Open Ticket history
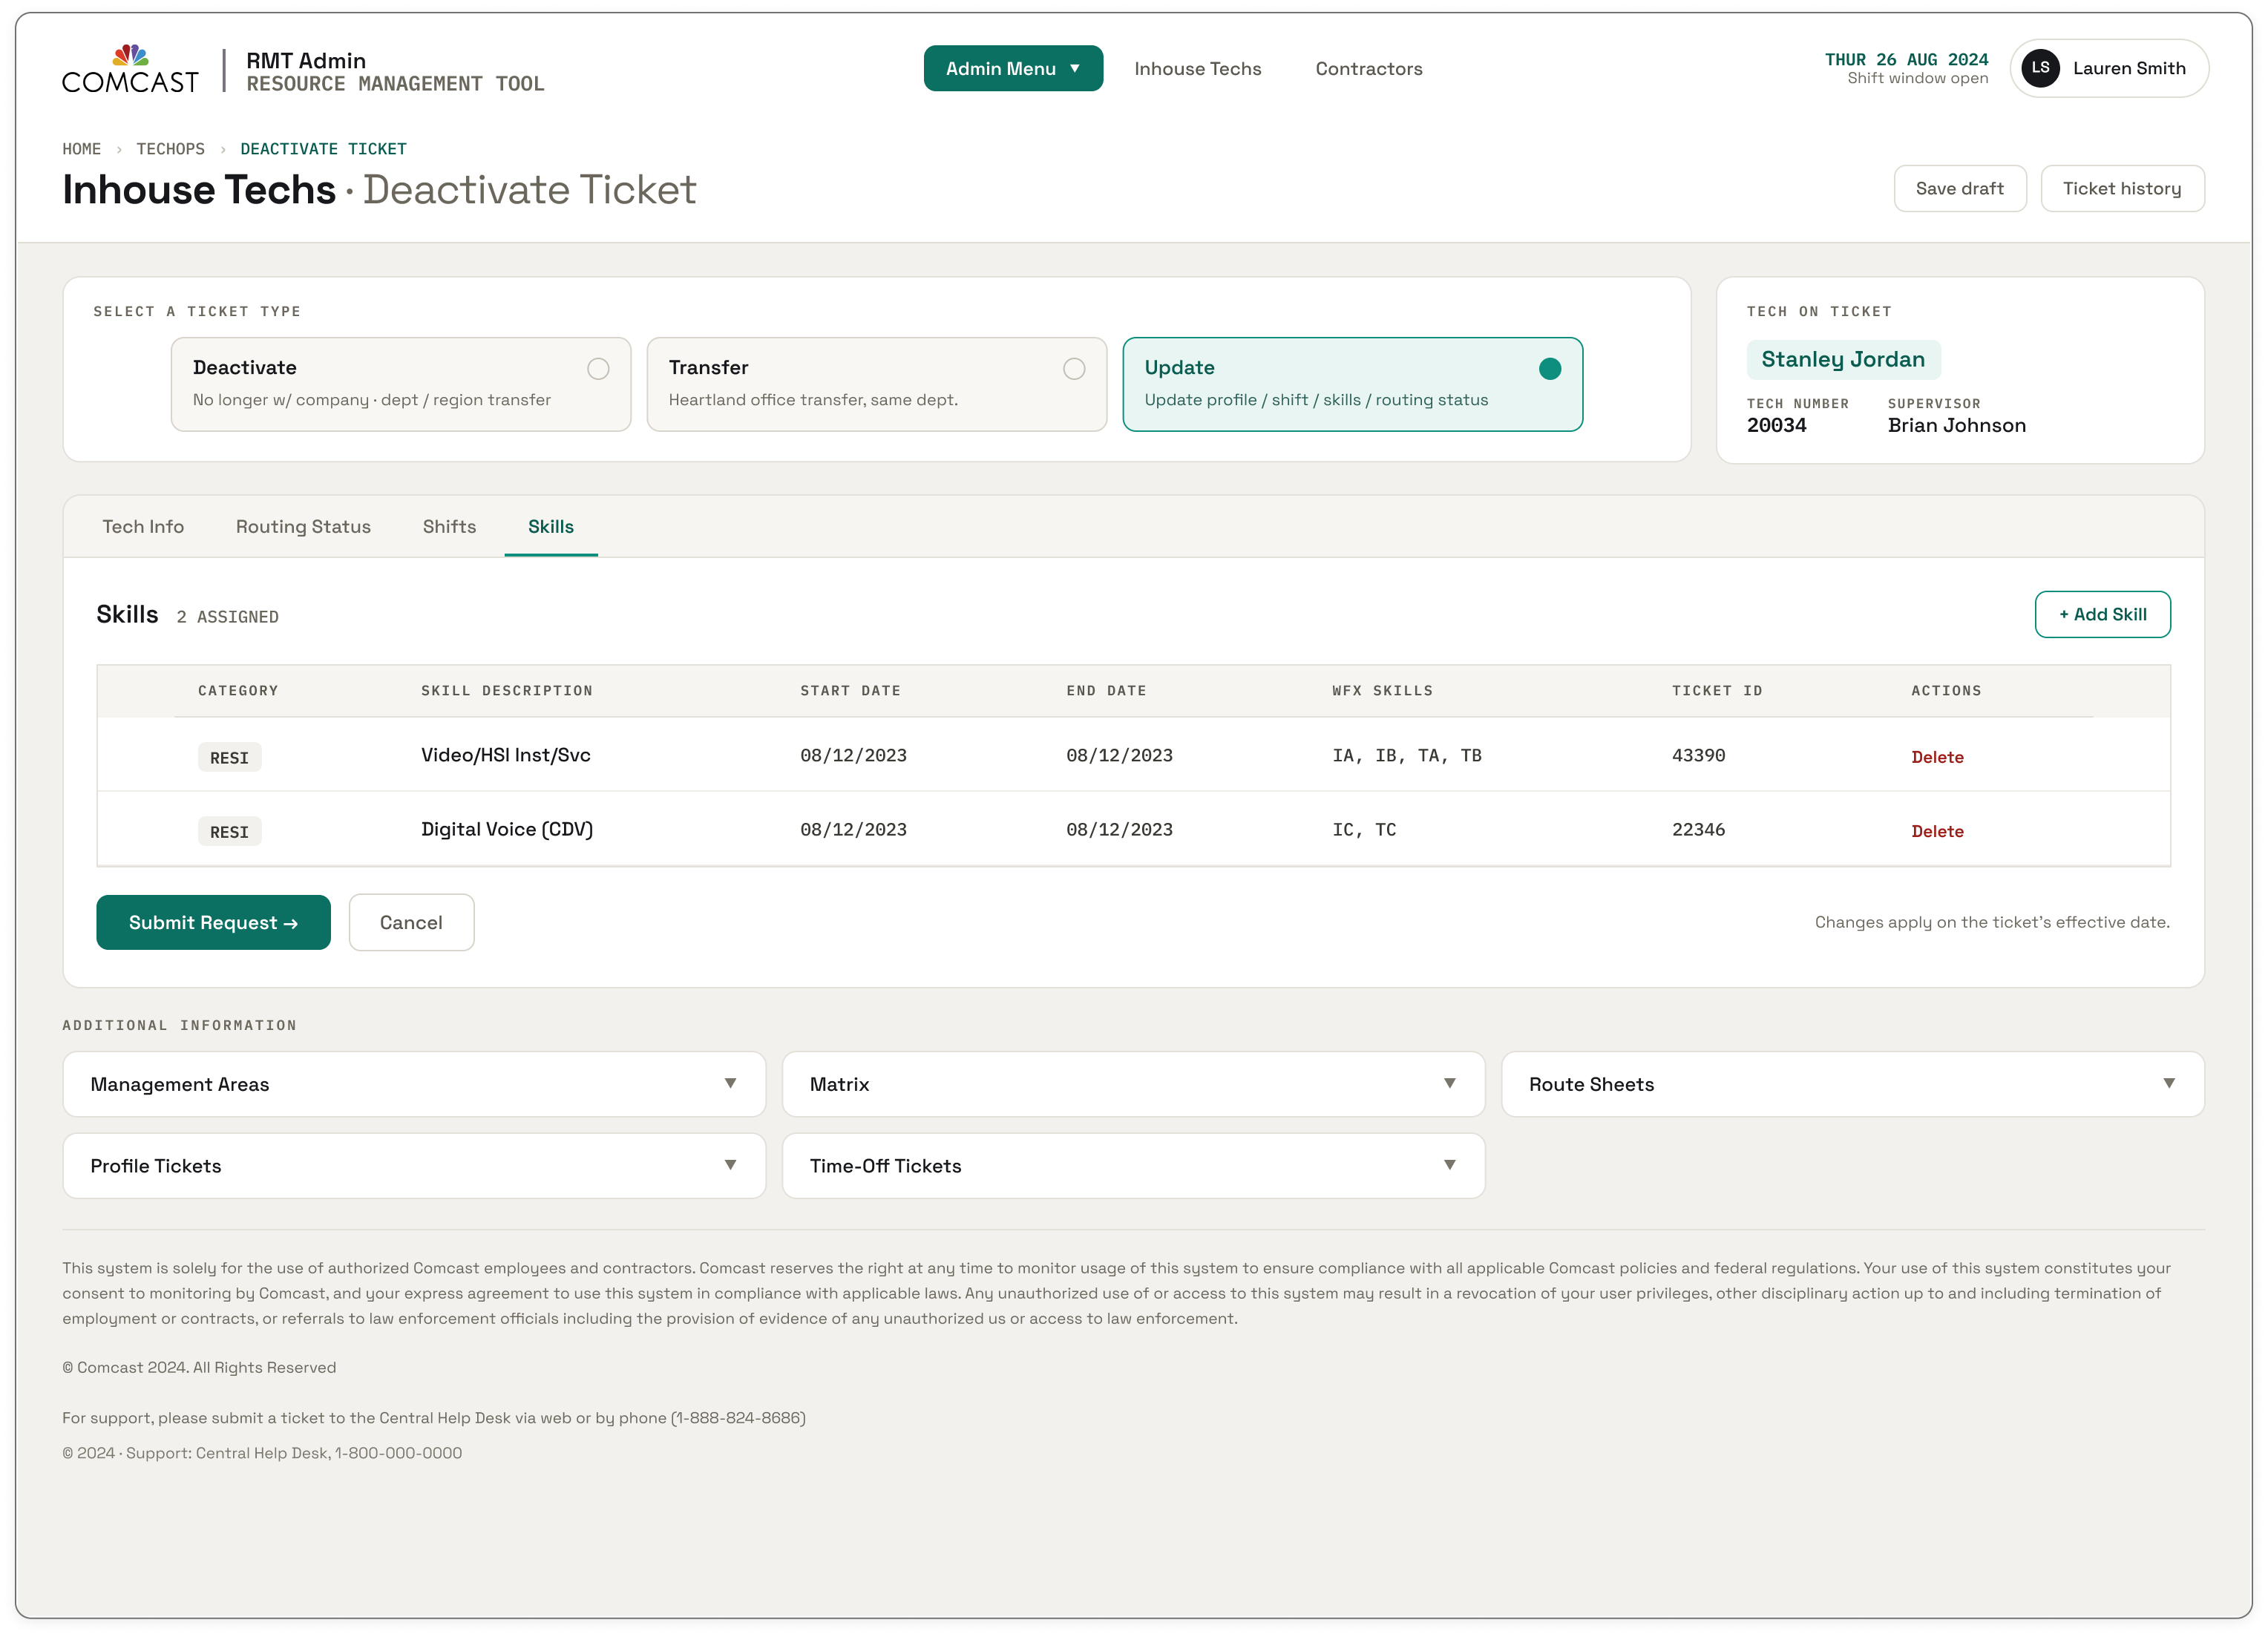 point(2122,188)
